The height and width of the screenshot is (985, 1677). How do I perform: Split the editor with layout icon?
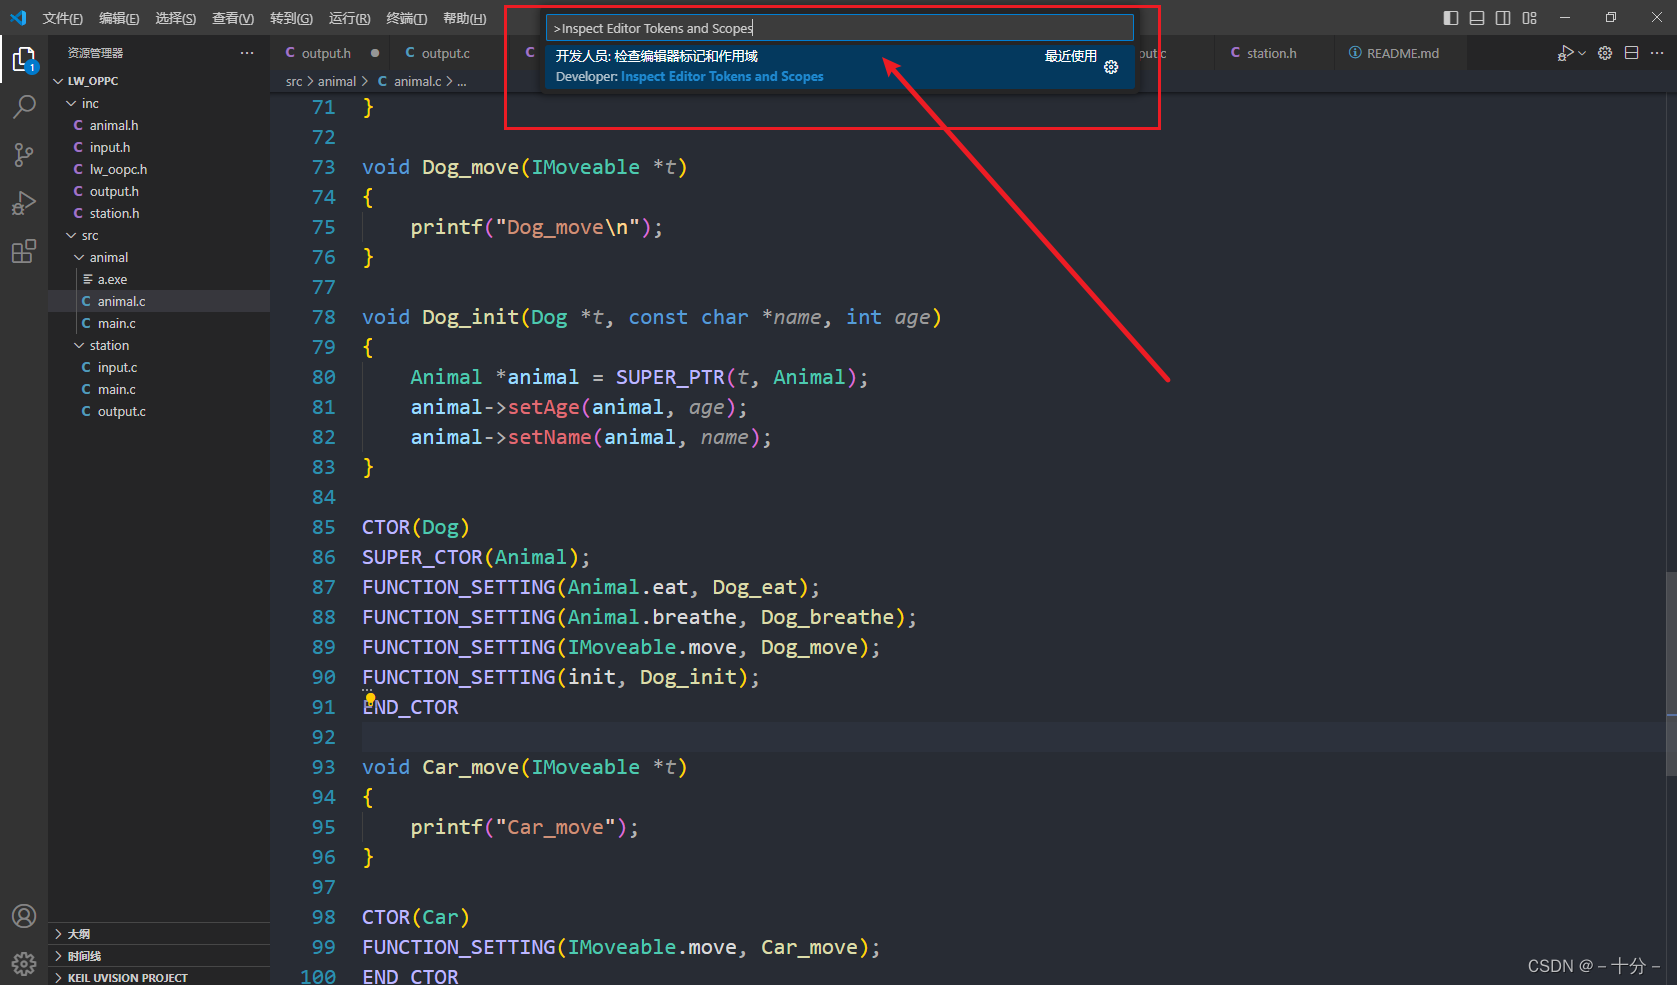tap(1632, 53)
